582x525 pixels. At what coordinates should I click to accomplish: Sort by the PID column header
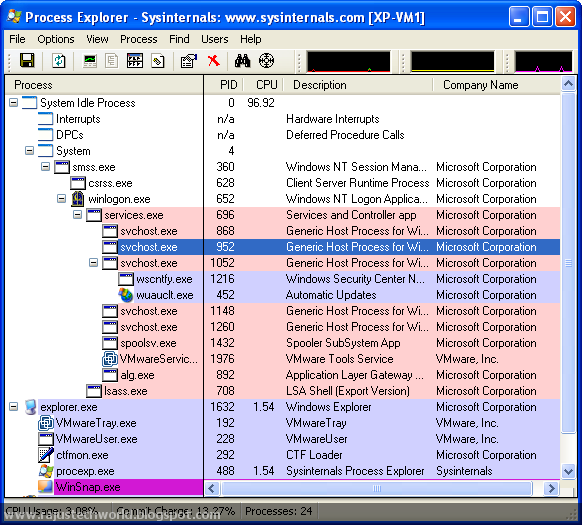pyautogui.click(x=224, y=85)
